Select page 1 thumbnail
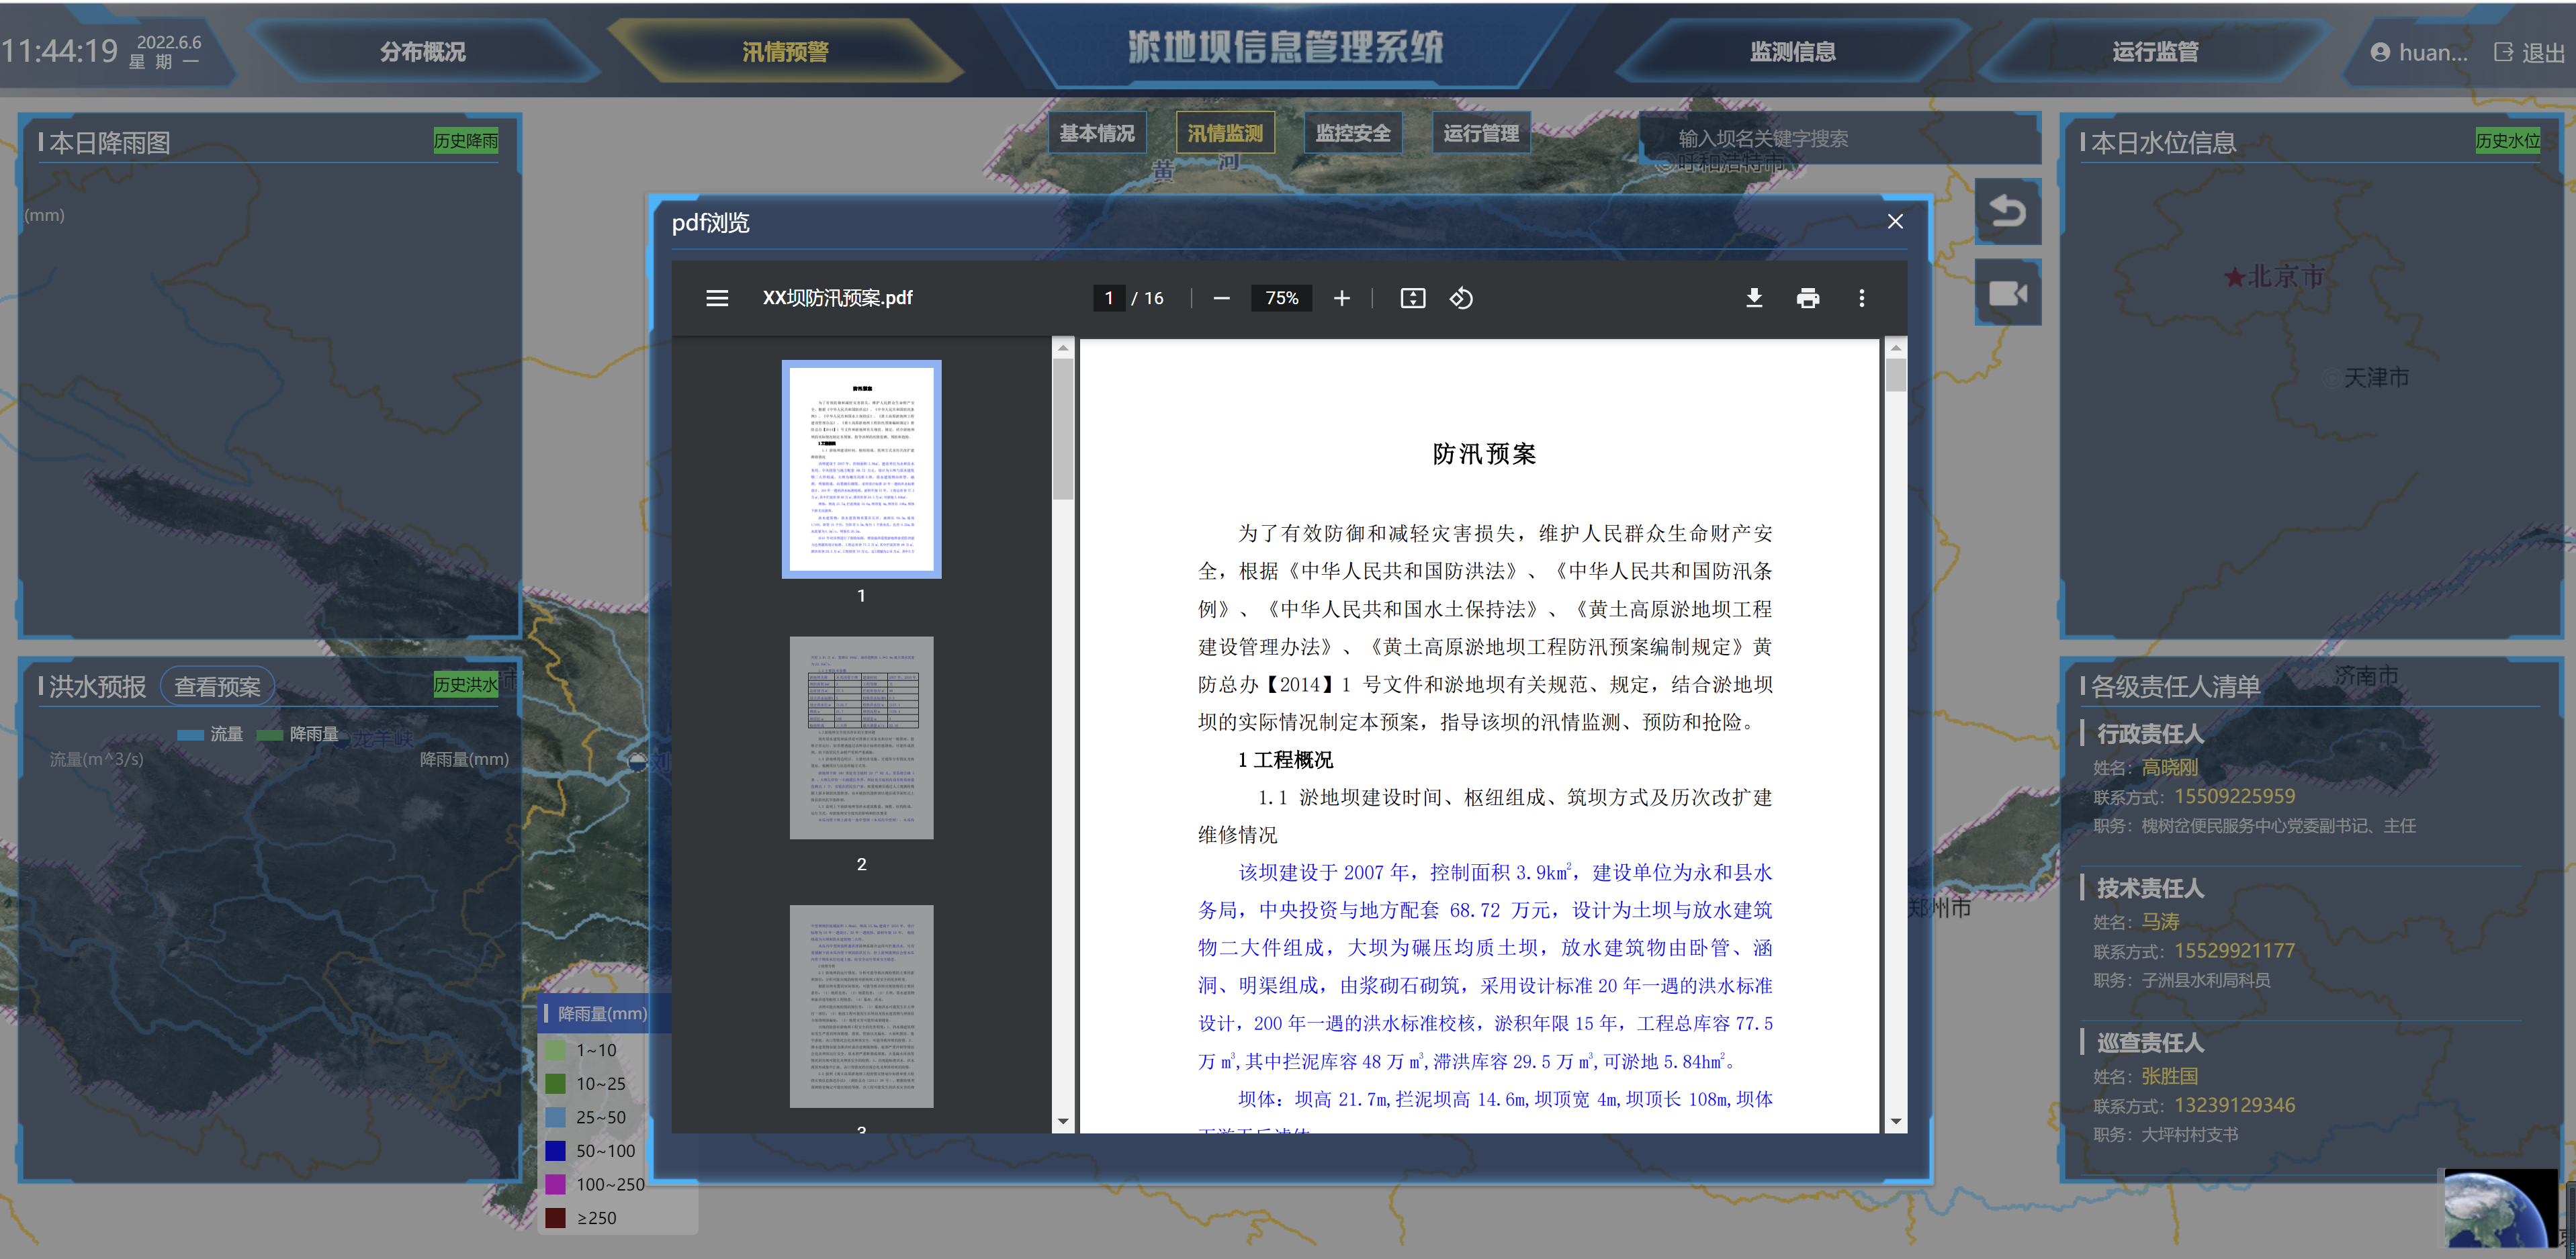 tap(861, 469)
